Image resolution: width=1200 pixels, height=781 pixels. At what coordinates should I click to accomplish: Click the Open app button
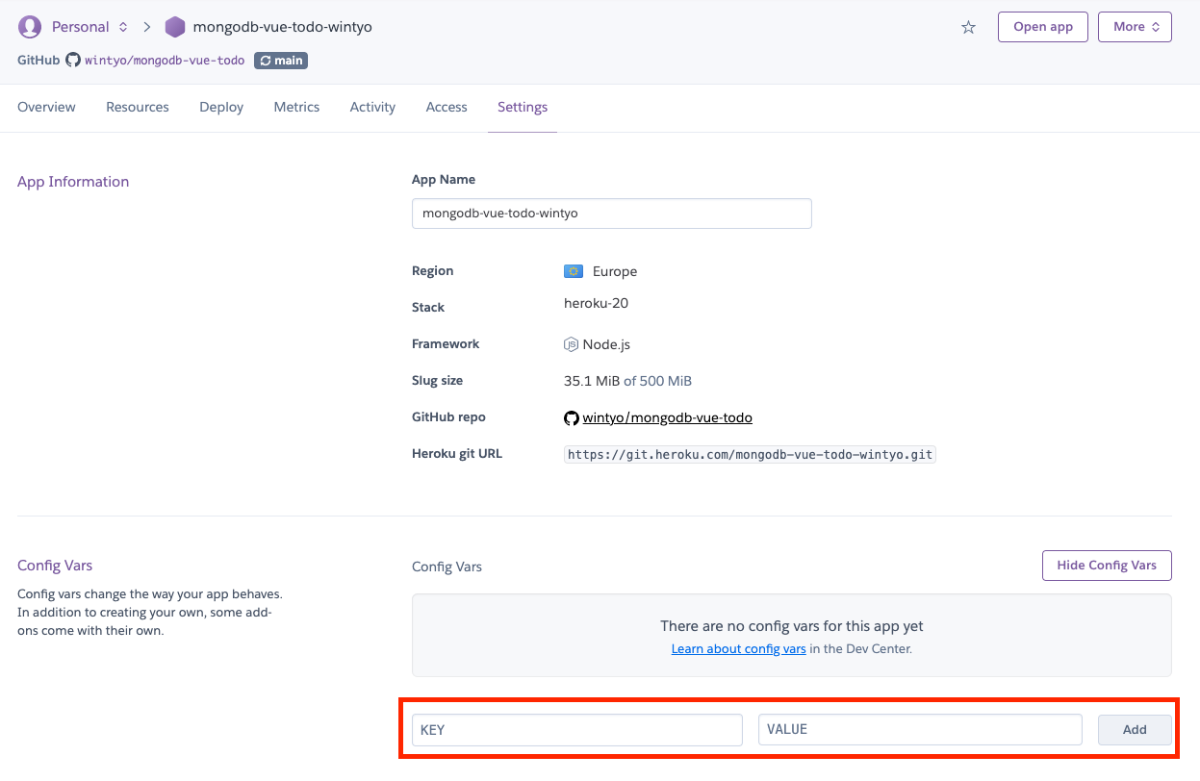(x=1043, y=27)
